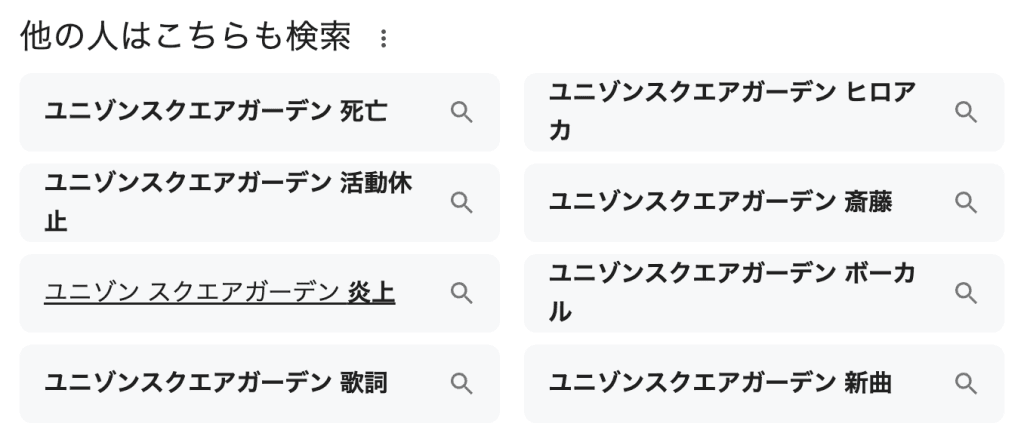Click the underlined ユニゾン スクエアガーデン link text
Screen dimensions: 1024x436
[x=192, y=293]
